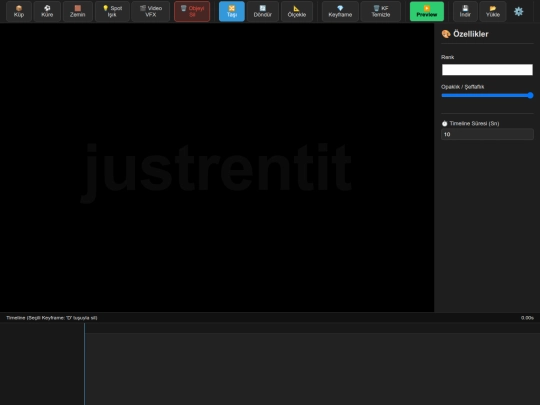Add a Spot Işık light
The image size is (540, 405).
coord(112,11)
